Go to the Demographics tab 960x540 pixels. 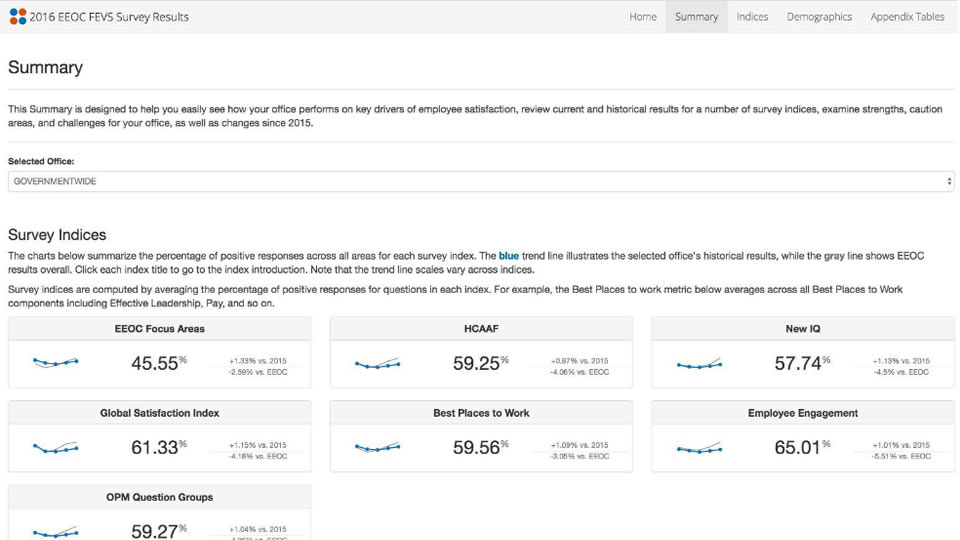pos(819,17)
